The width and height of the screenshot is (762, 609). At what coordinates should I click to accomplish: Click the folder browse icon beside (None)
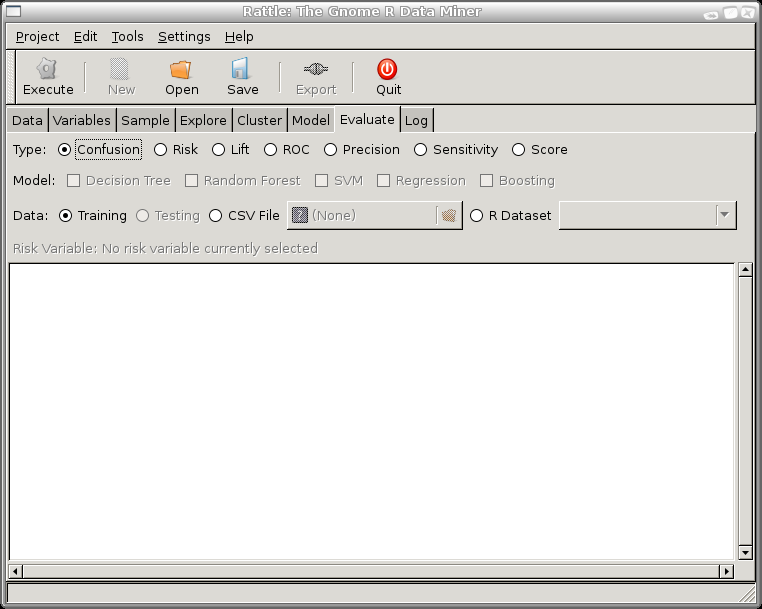(x=449, y=215)
